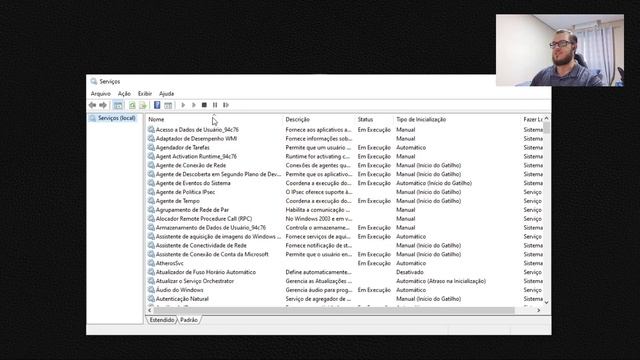Select Serviços (local) in the tree
640x360 pixels.
click(117, 118)
